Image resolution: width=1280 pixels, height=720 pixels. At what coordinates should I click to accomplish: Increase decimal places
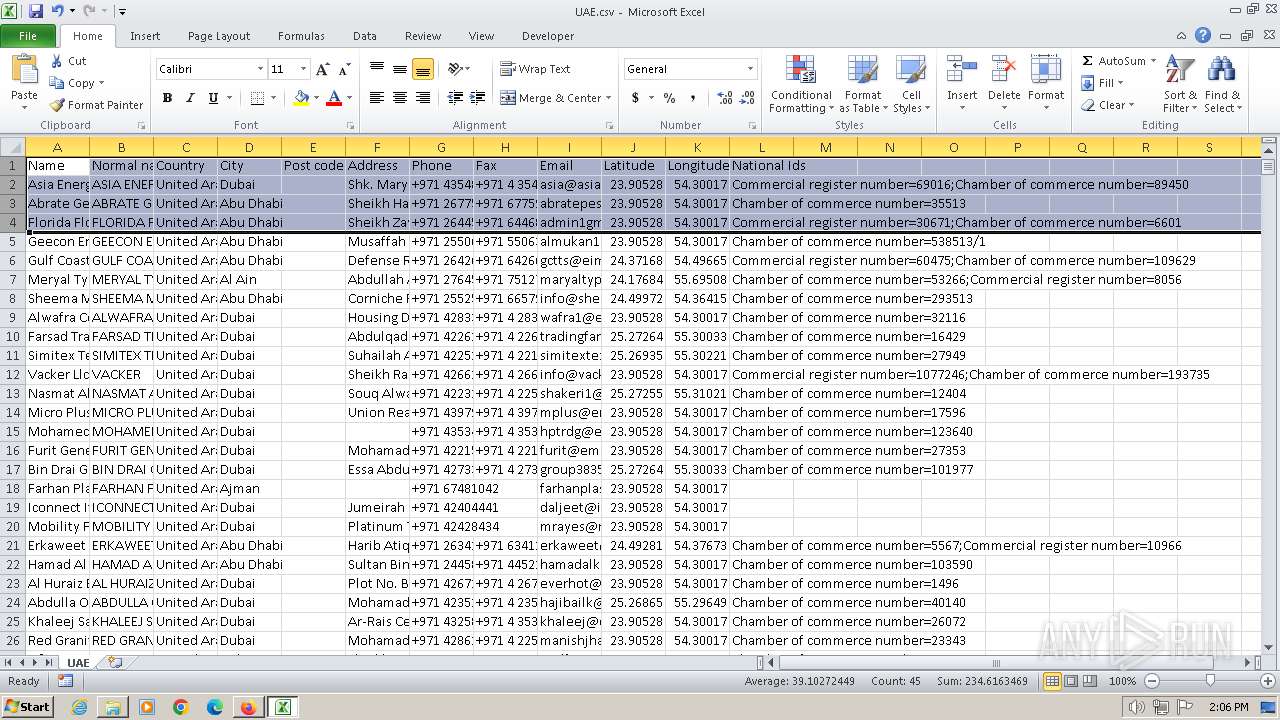pyautogui.click(x=725, y=98)
